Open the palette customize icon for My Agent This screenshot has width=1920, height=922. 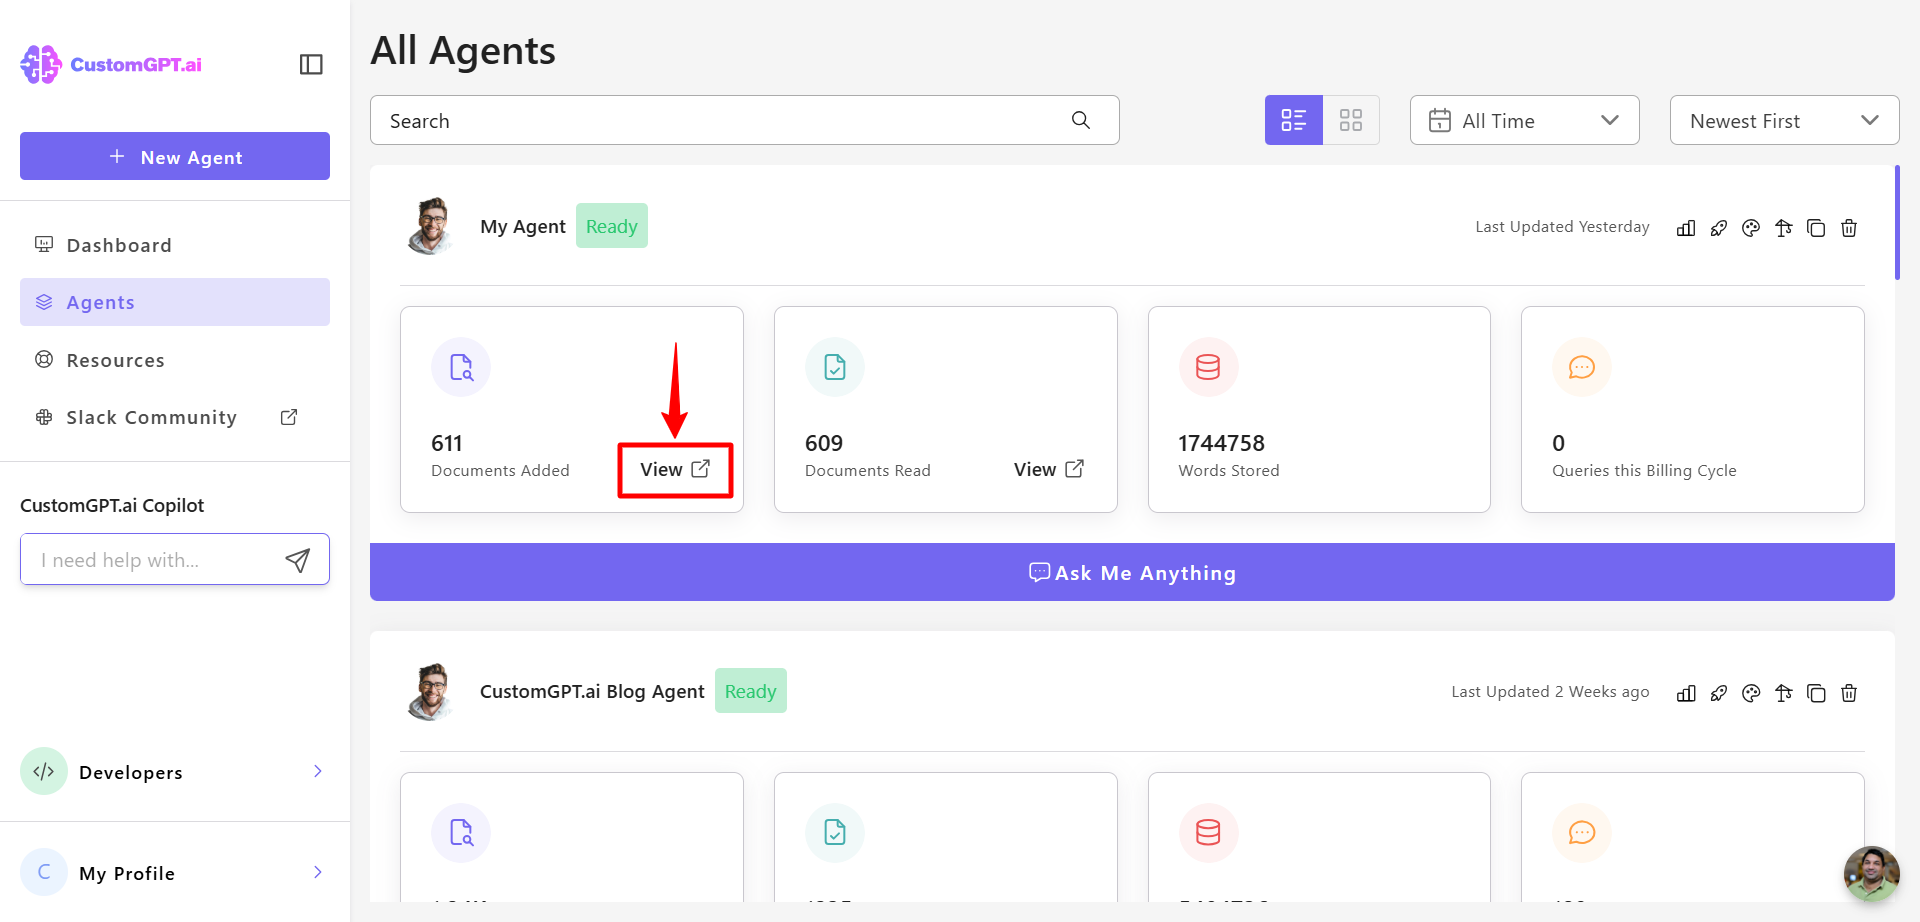[1751, 228]
